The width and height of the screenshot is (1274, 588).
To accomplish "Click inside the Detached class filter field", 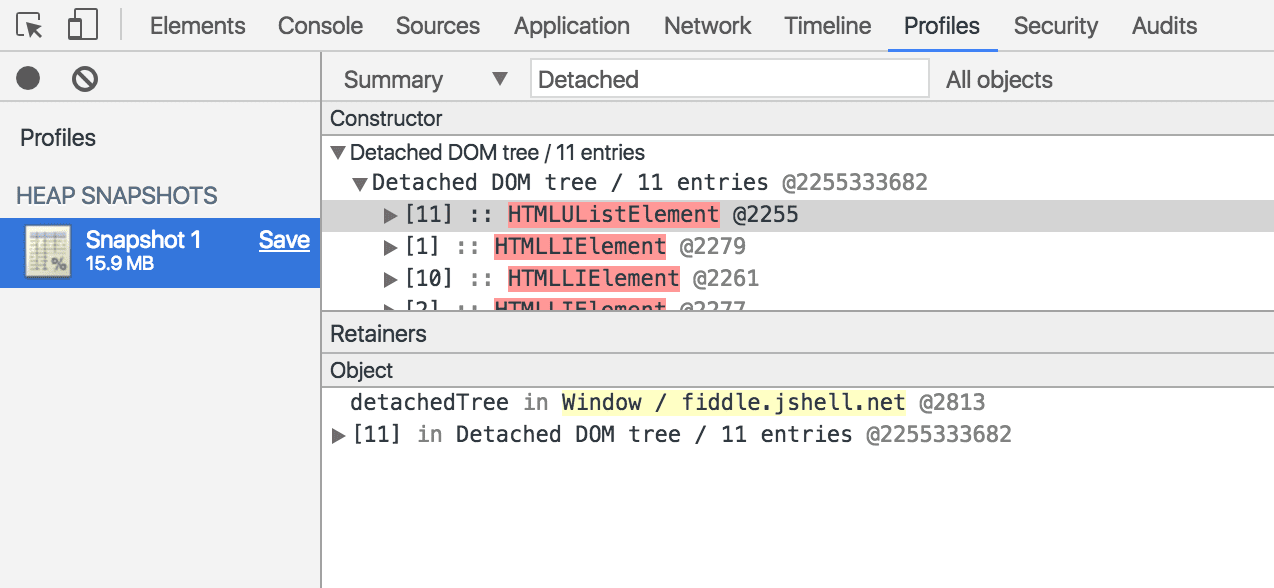I will (730, 79).
